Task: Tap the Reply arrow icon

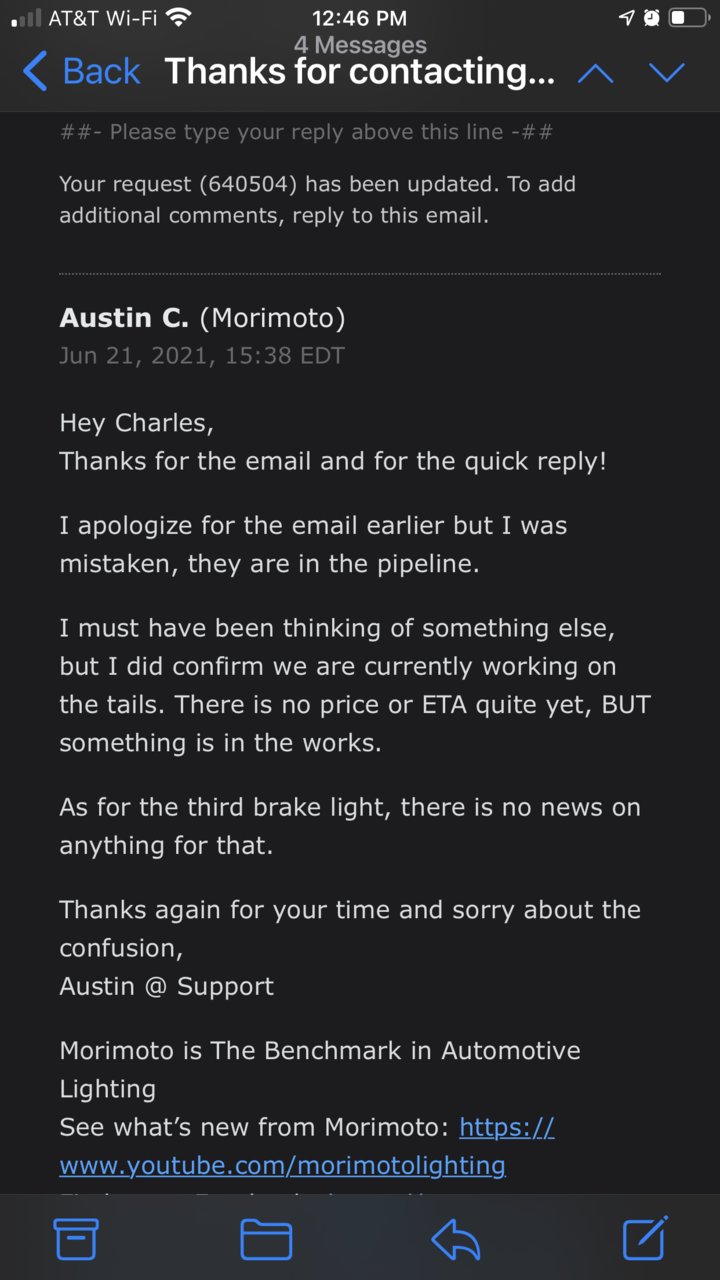Action: point(456,1240)
